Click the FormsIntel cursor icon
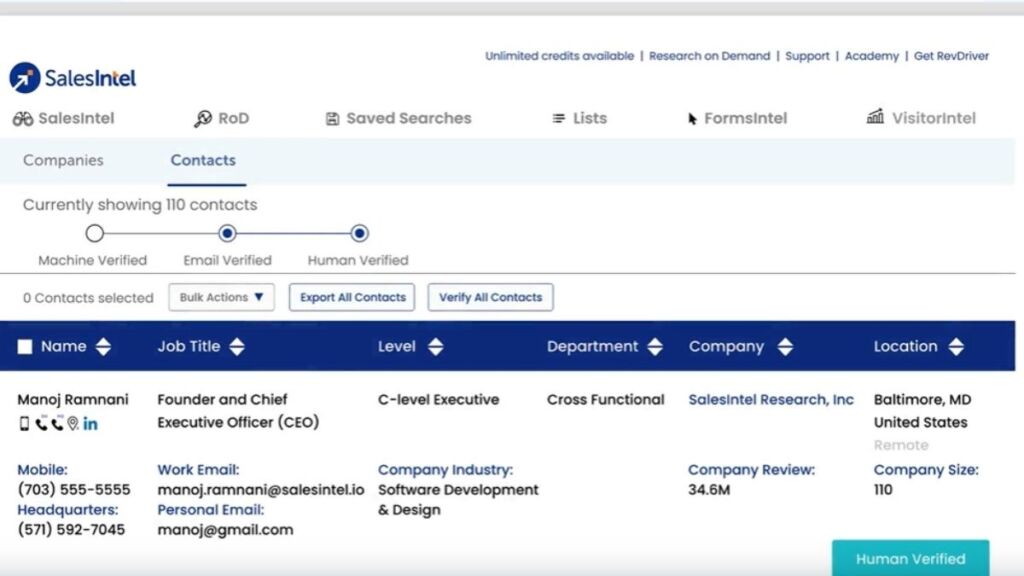 692,118
